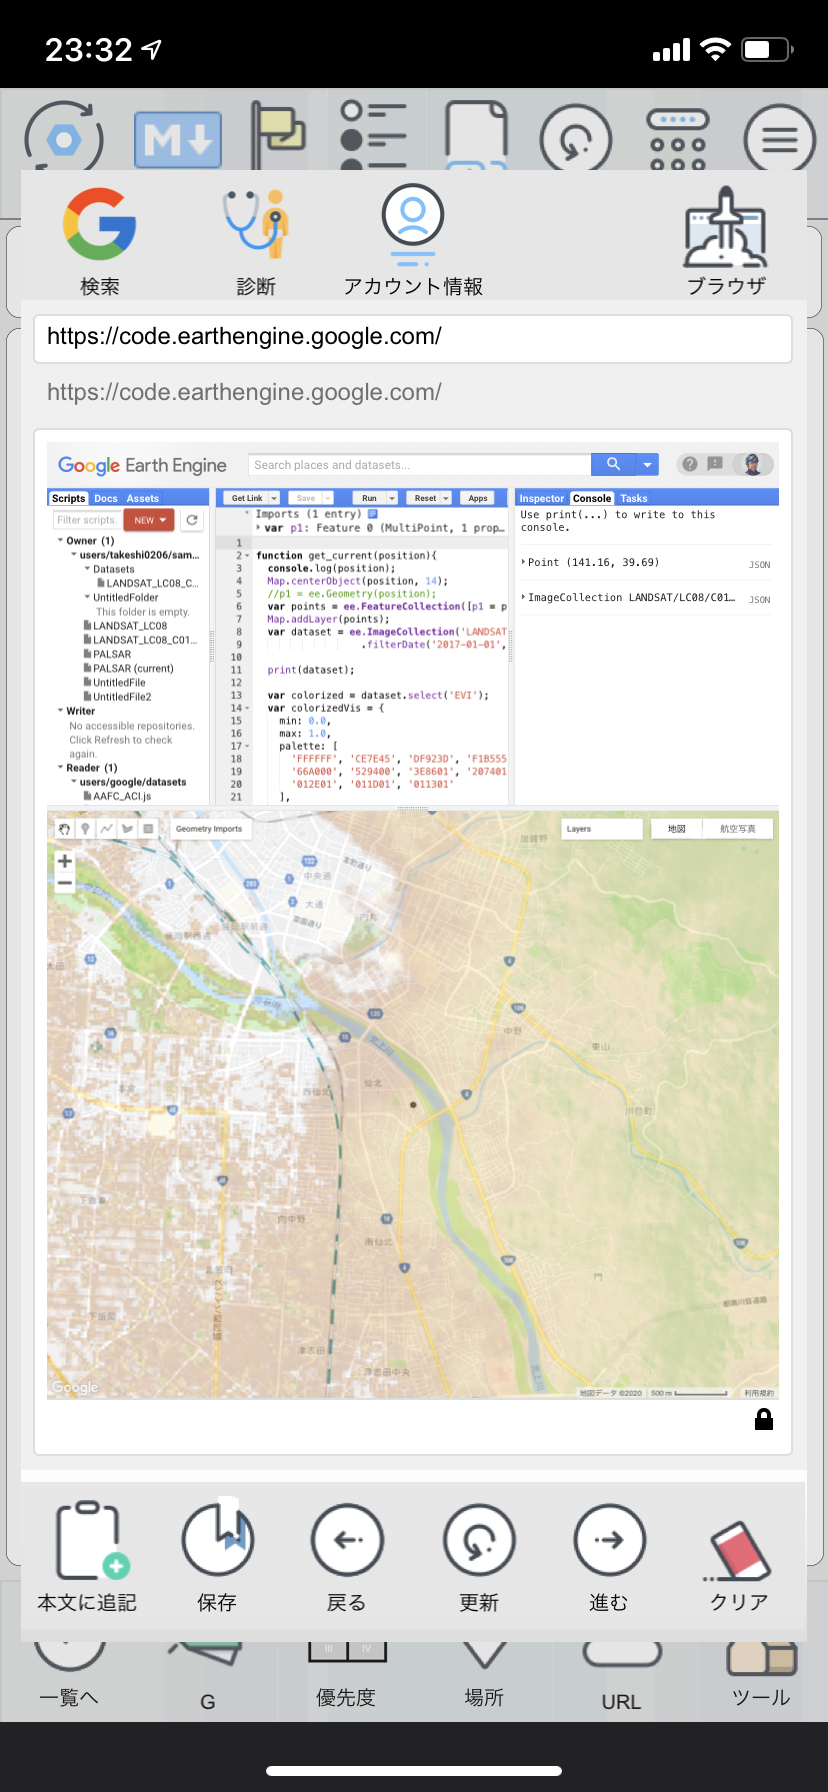This screenshot has width=828, height=1792.
Task: Click the Imports info icon in editor
Action: (373, 514)
